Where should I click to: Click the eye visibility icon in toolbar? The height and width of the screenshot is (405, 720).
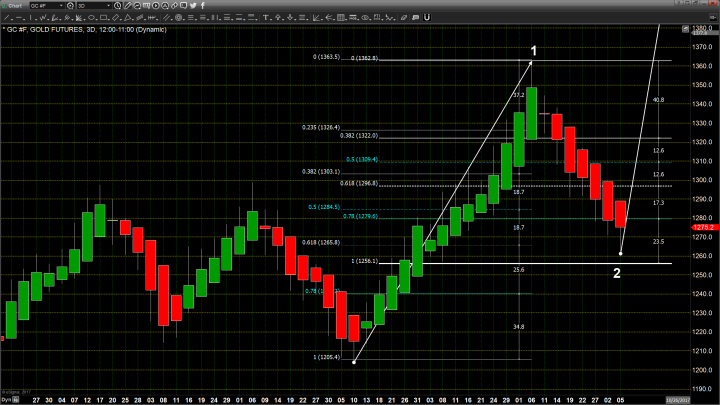pos(365,17)
